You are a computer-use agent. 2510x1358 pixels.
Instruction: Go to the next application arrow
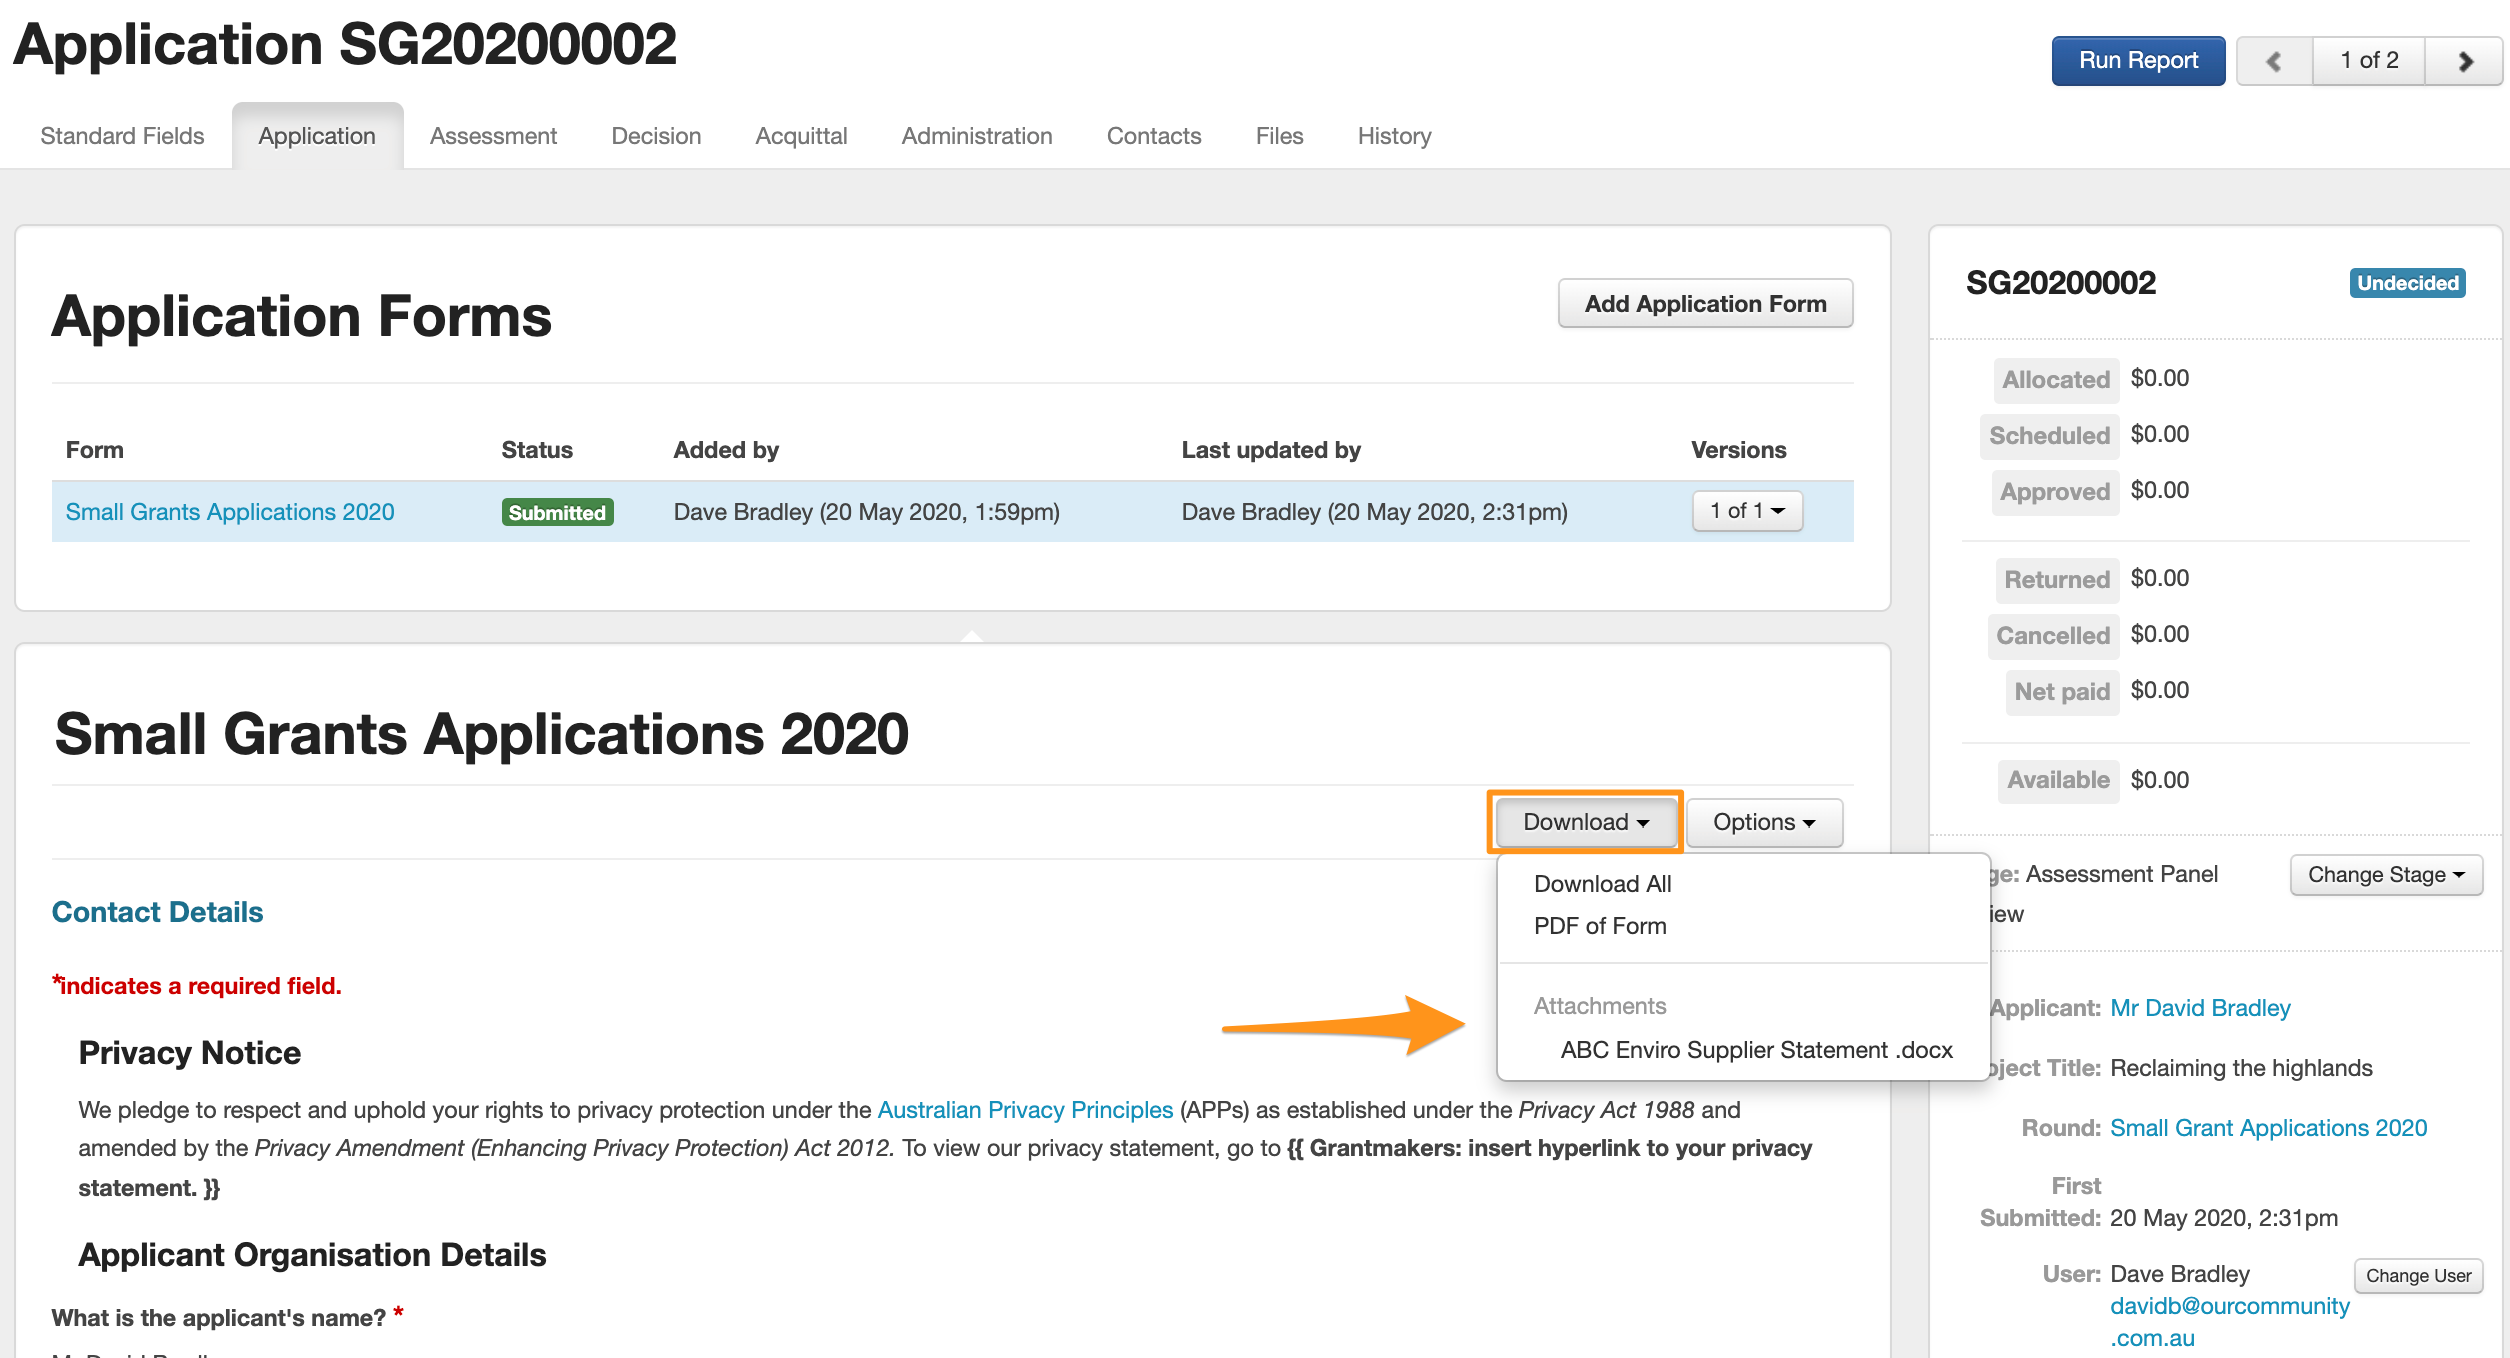coord(2464,61)
